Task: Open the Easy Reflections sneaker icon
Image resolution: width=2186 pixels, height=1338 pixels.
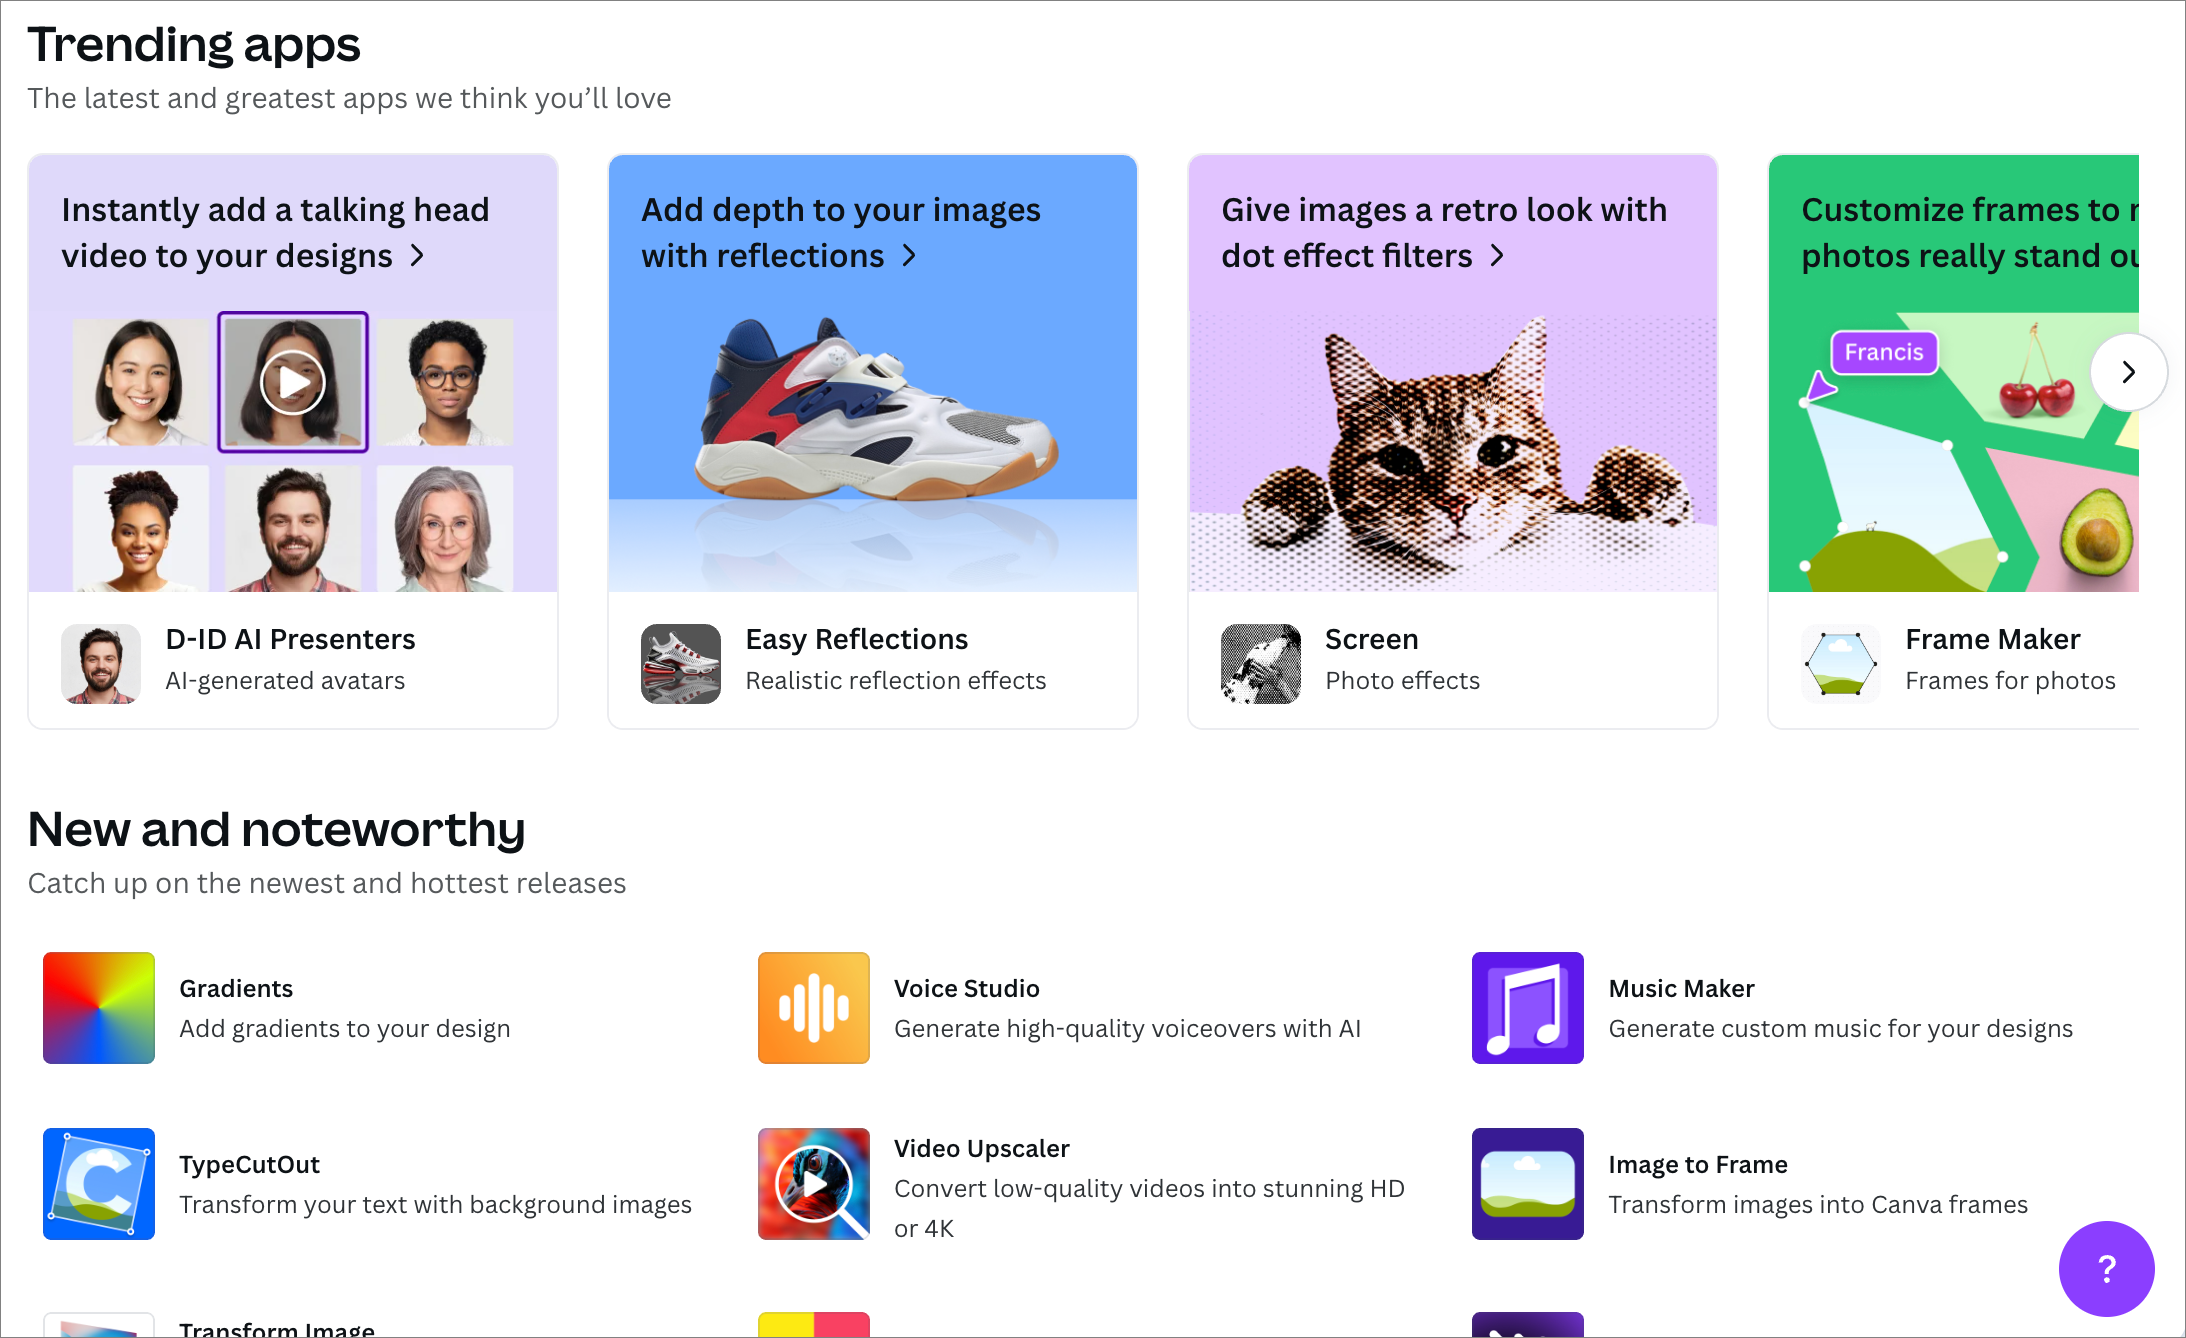Action: click(x=681, y=664)
